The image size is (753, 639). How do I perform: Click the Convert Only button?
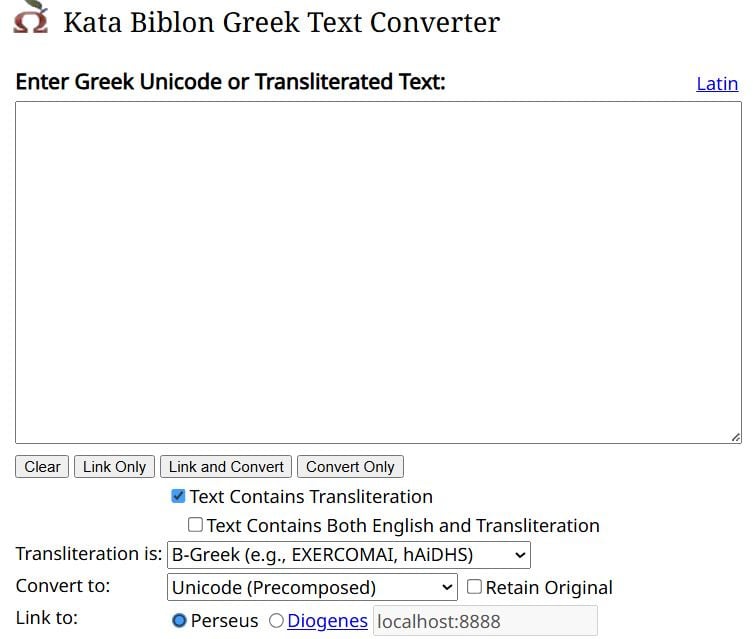coord(350,467)
